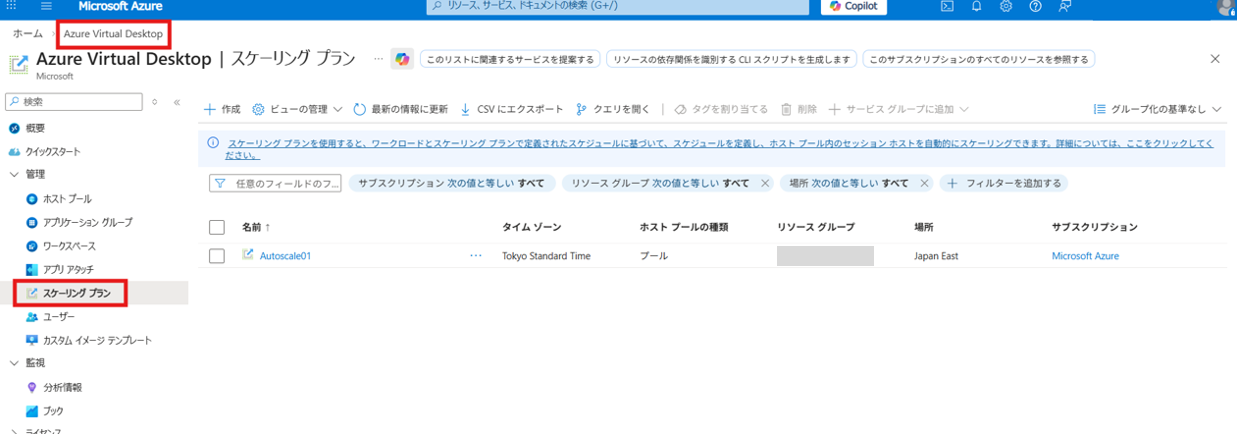Select the Autoscale01 row checkbox
Image resolution: width=1237 pixels, height=434 pixels.
click(217, 256)
